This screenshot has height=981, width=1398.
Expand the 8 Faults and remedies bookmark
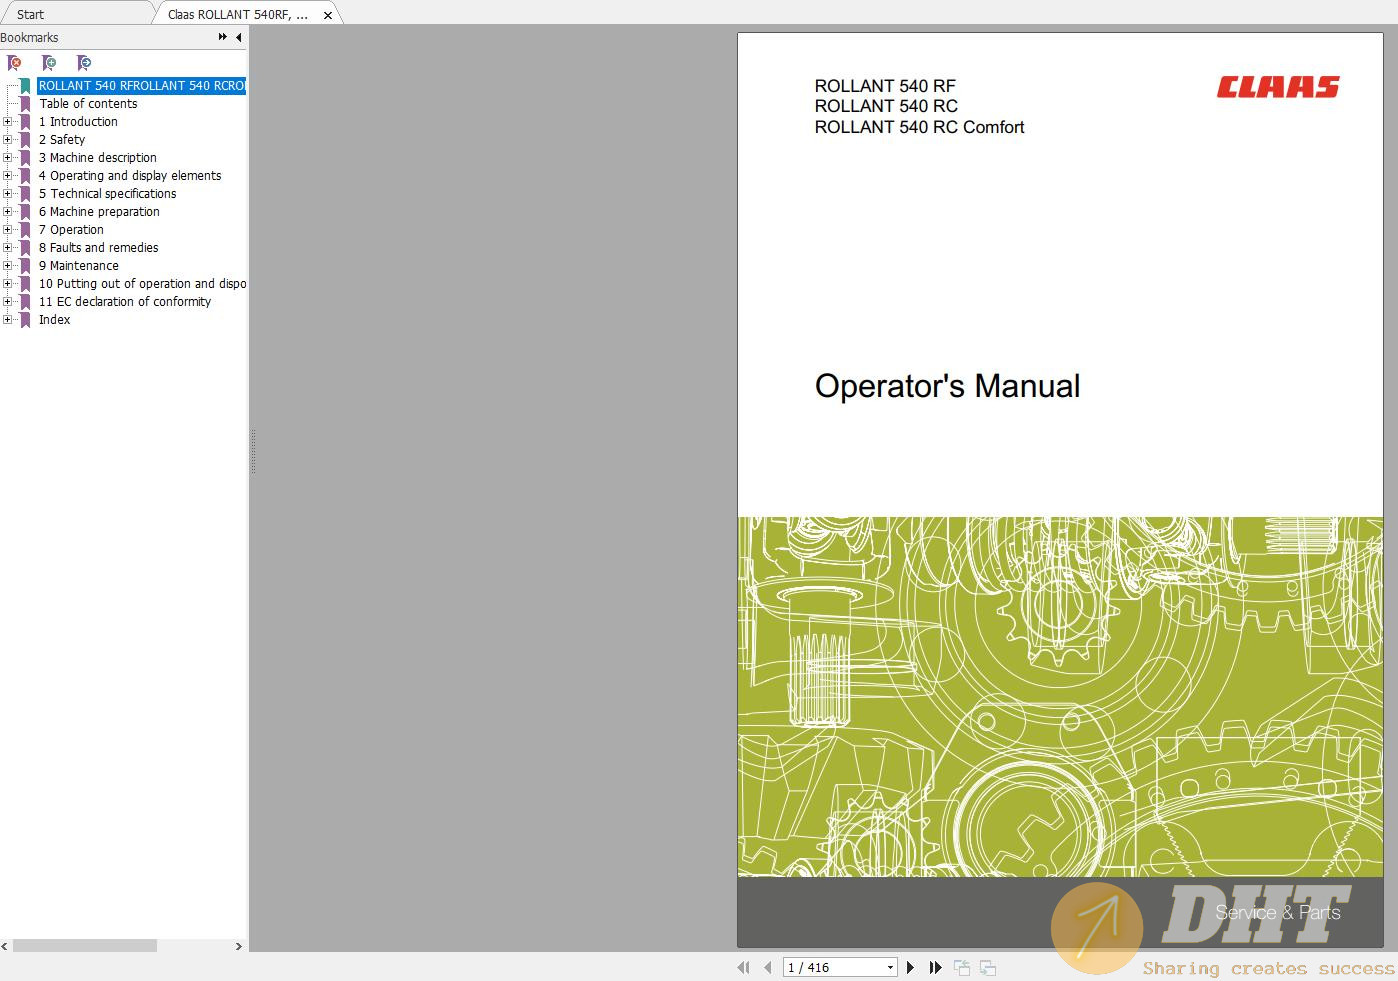pos(8,248)
